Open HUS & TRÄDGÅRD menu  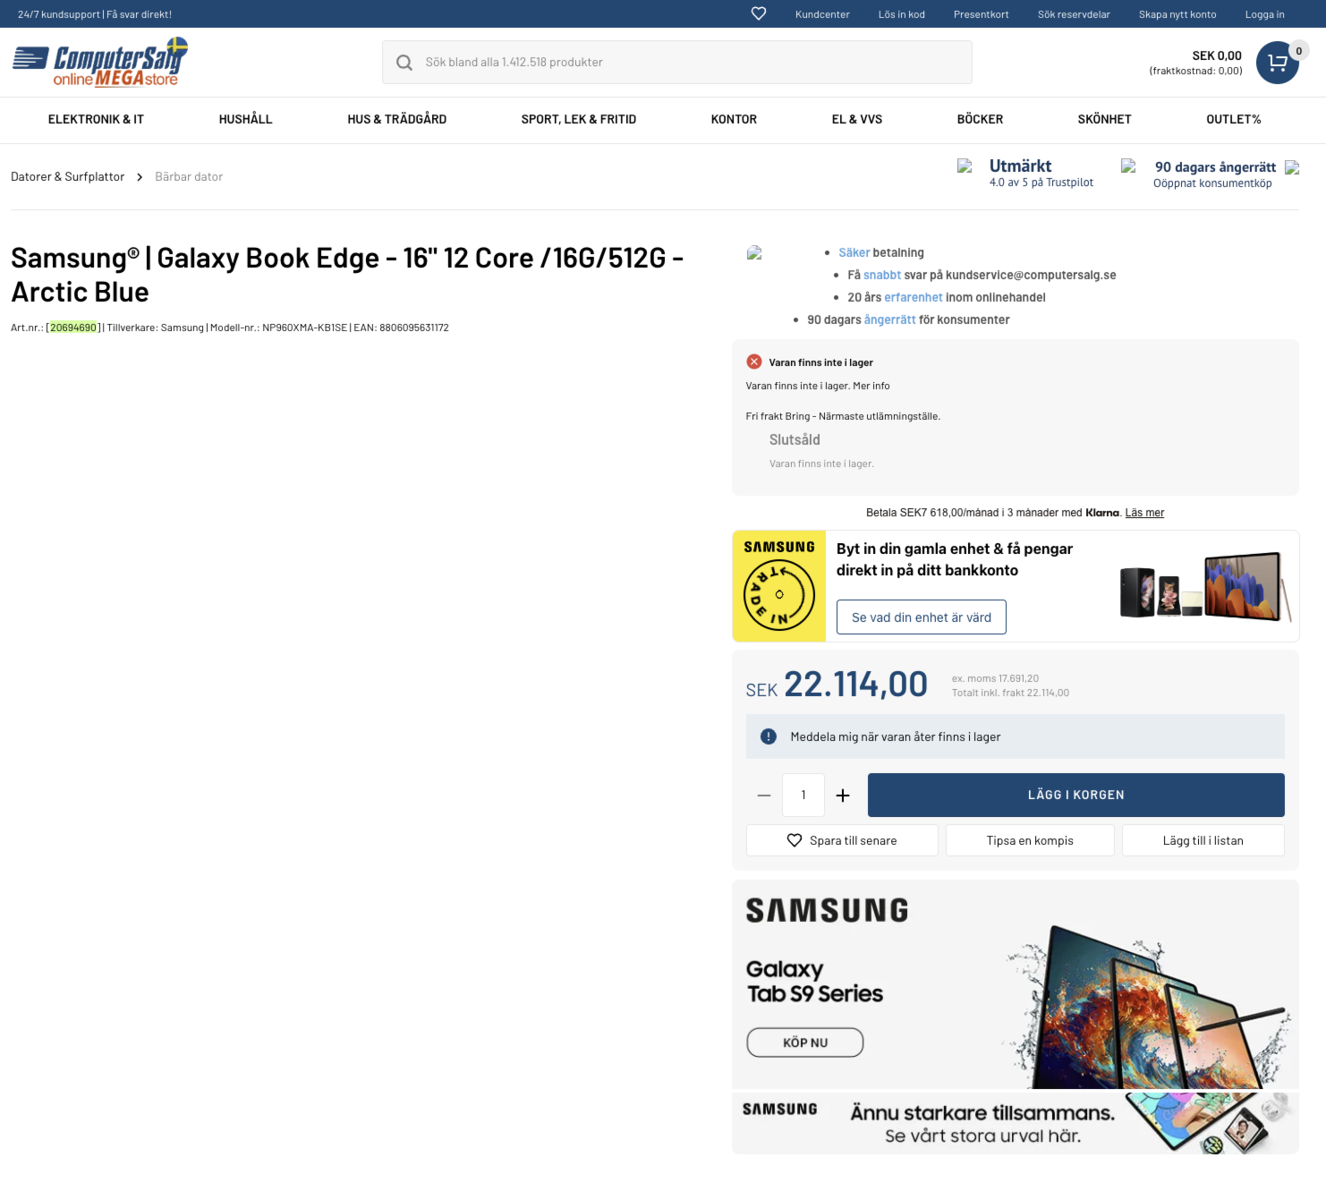pos(397,119)
